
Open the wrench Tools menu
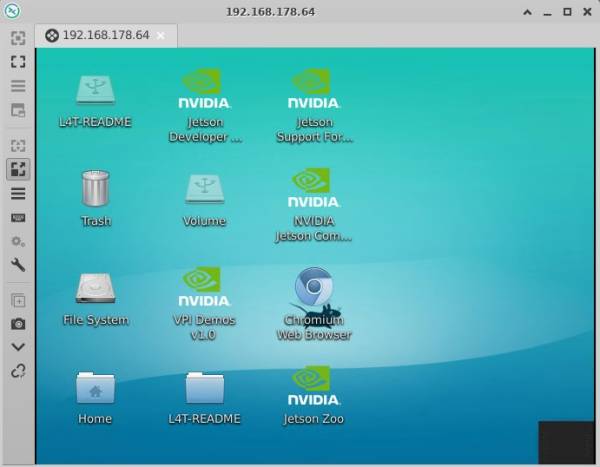point(18,265)
